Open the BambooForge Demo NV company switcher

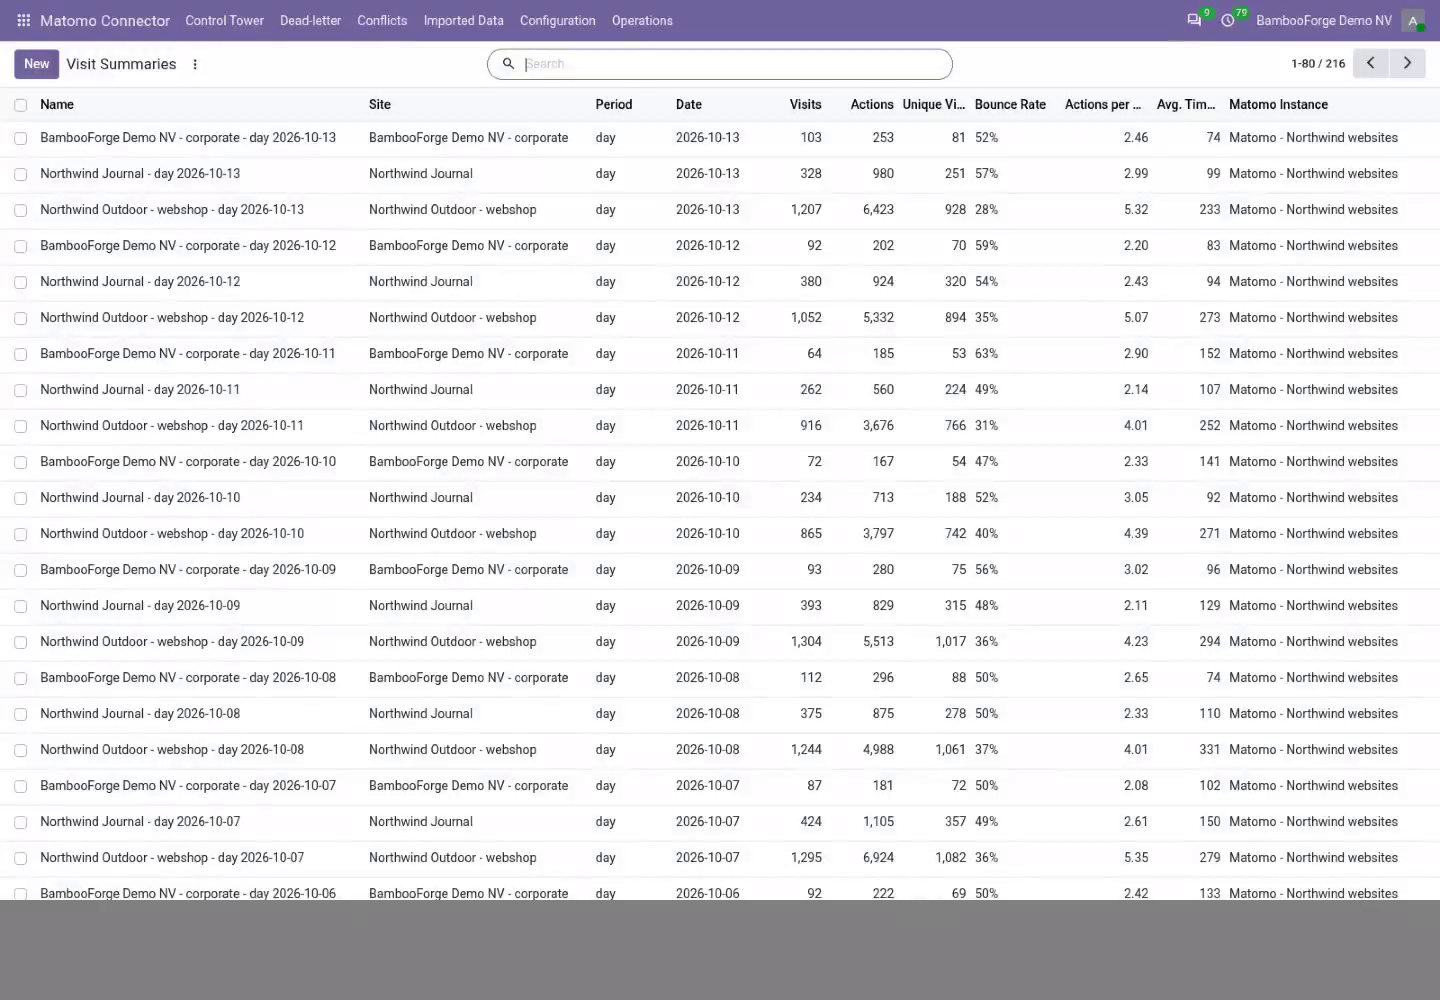point(1323,20)
